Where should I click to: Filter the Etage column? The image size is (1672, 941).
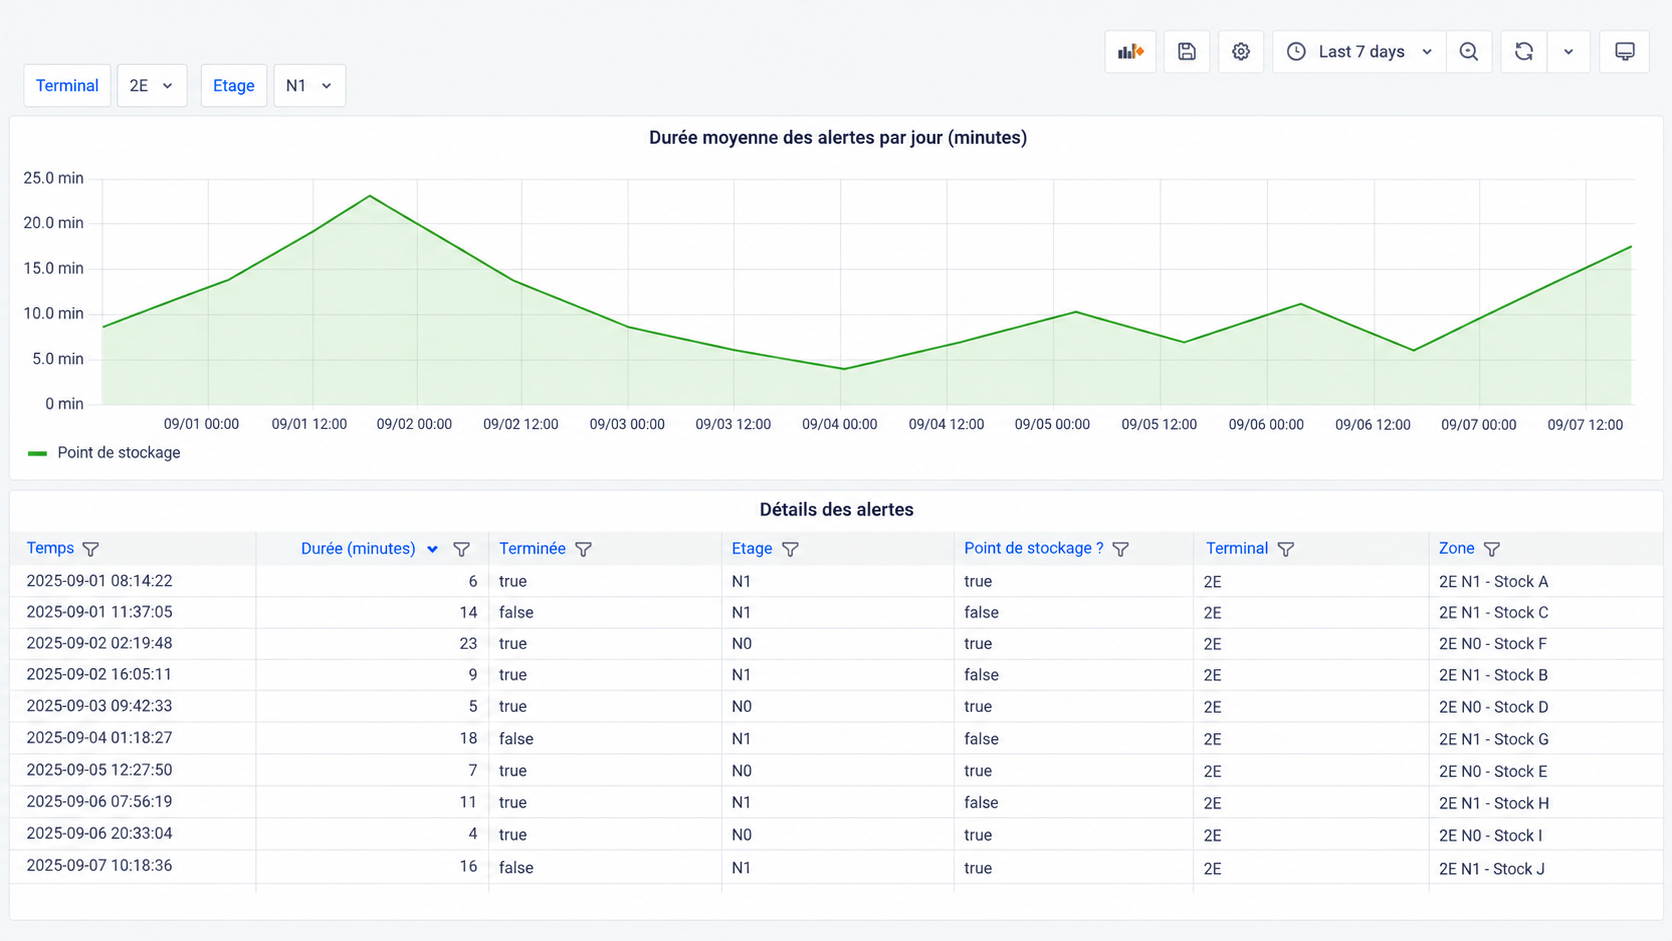point(790,549)
